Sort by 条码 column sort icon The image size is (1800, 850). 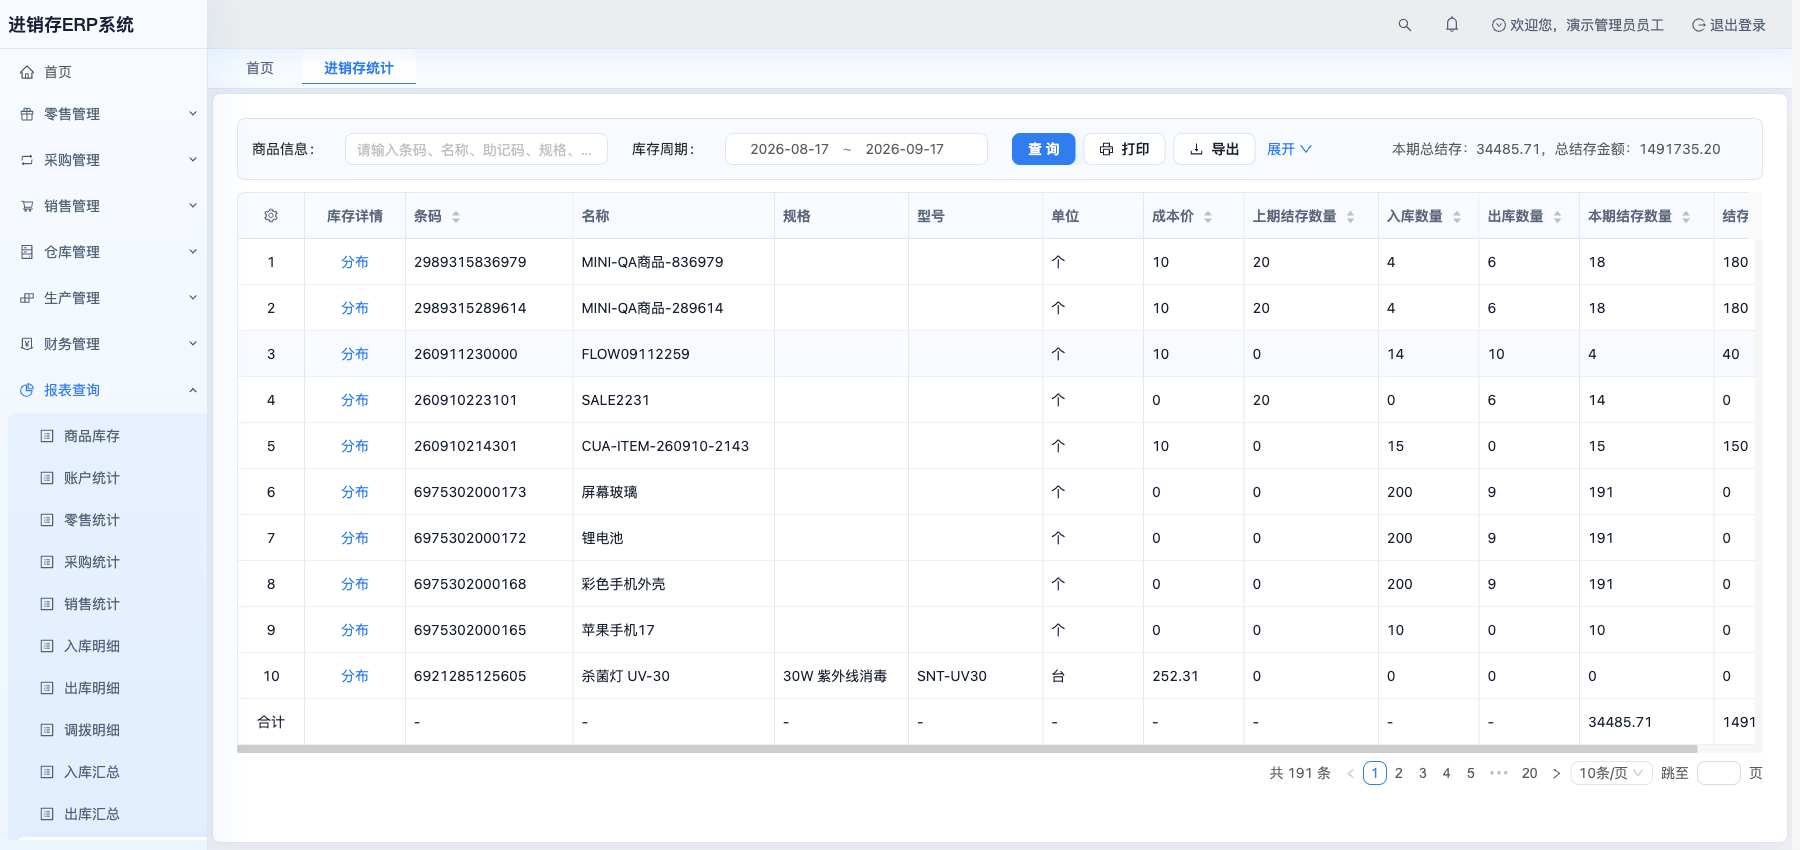(x=456, y=217)
